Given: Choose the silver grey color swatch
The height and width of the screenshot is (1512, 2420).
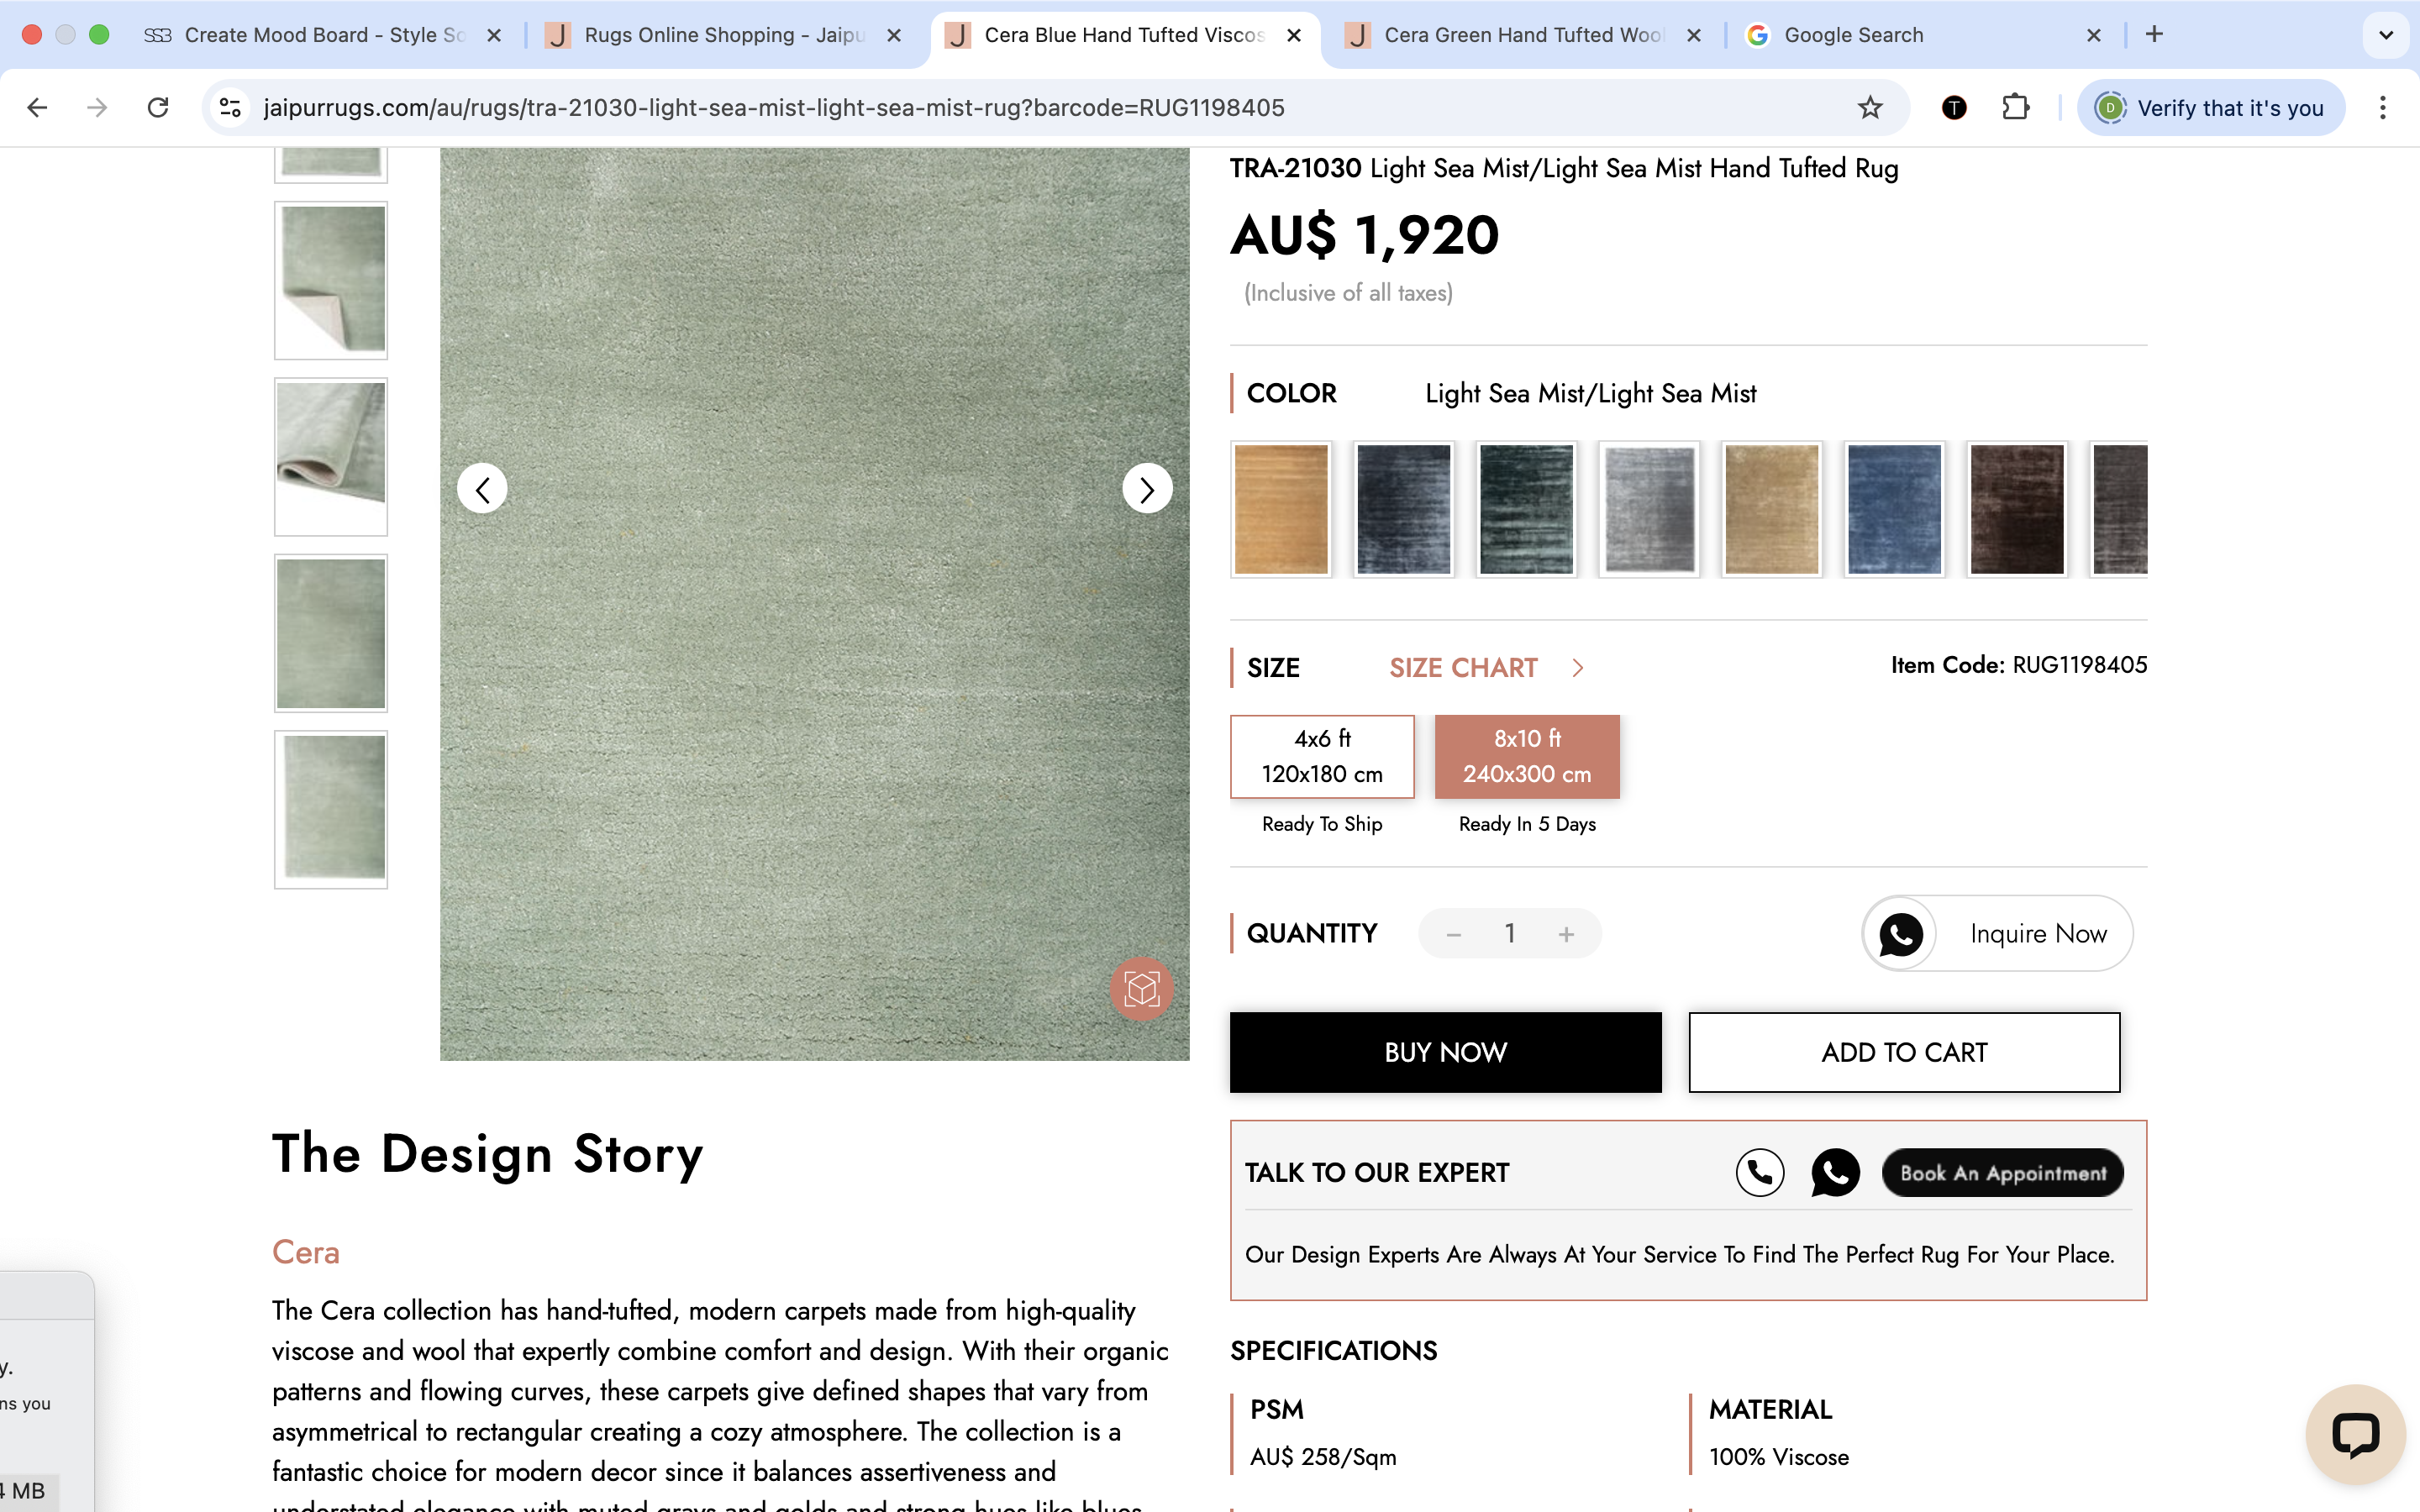Looking at the screenshot, I should (1649, 509).
